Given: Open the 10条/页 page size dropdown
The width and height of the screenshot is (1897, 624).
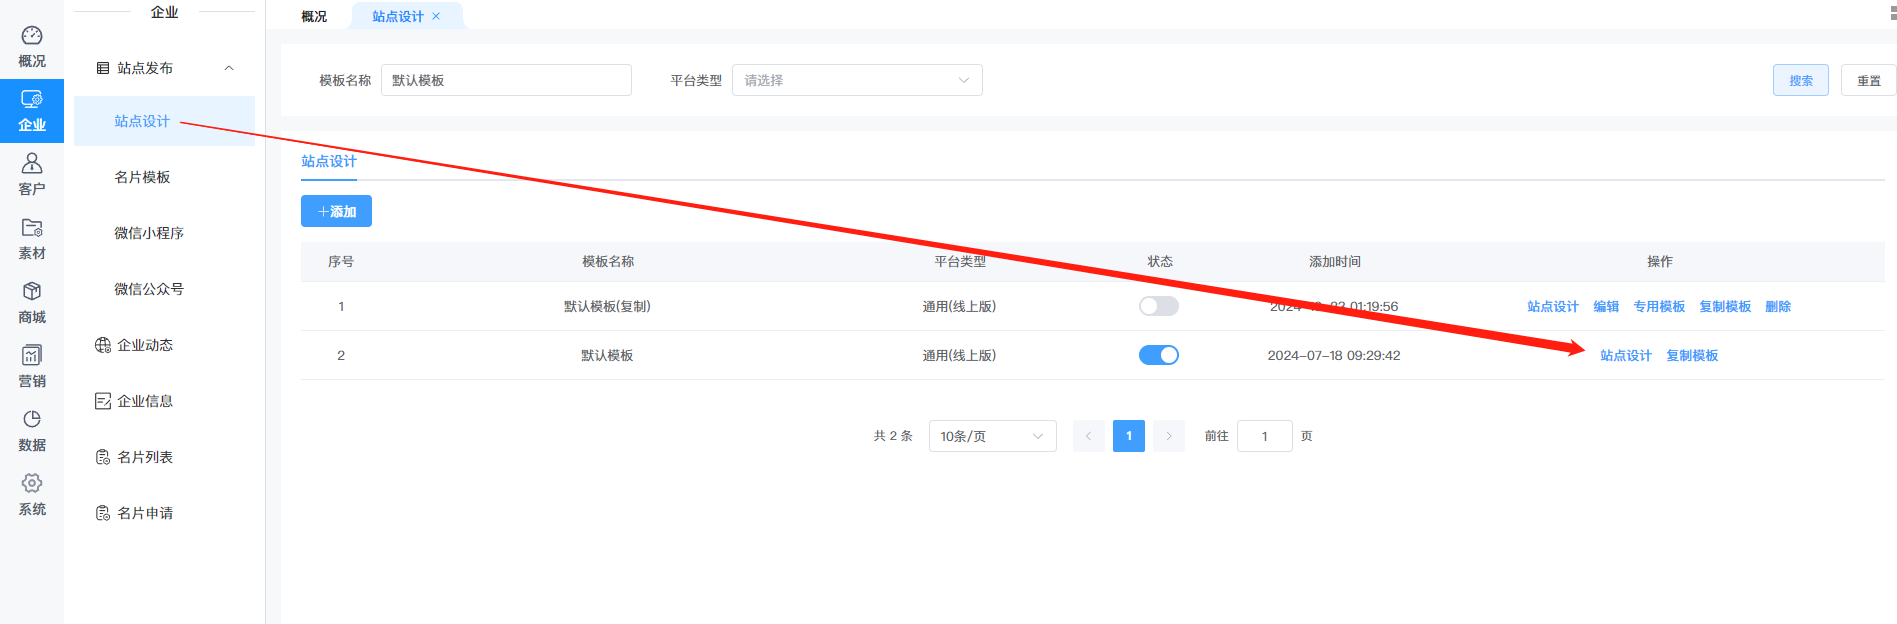Looking at the screenshot, I should (x=991, y=436).
